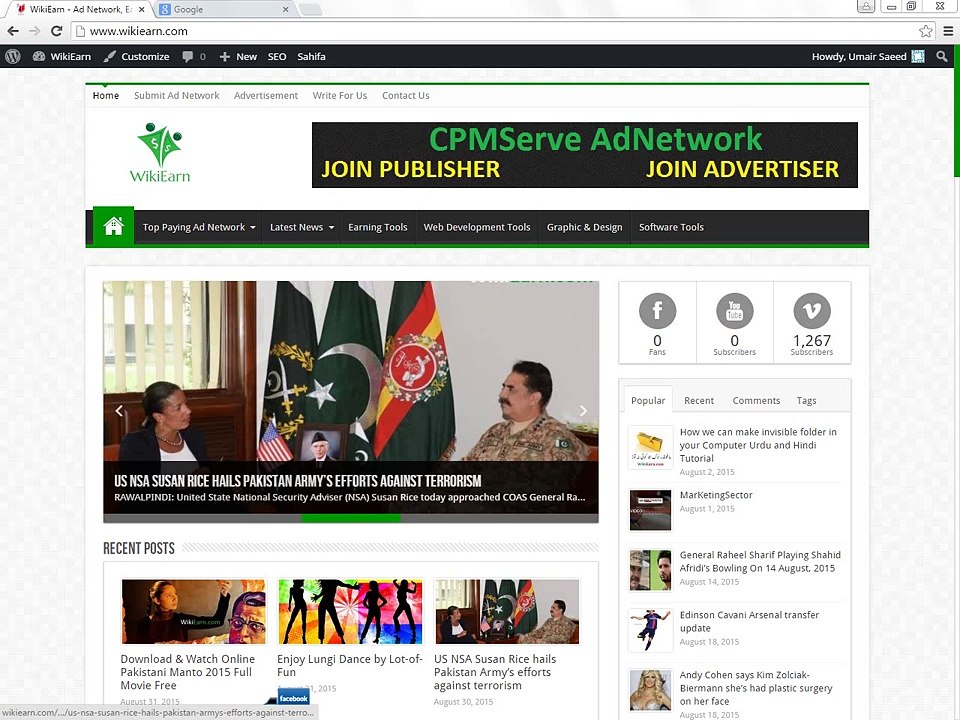
Task: Open the Graphic & Design menu item
Action: point(585,227)
